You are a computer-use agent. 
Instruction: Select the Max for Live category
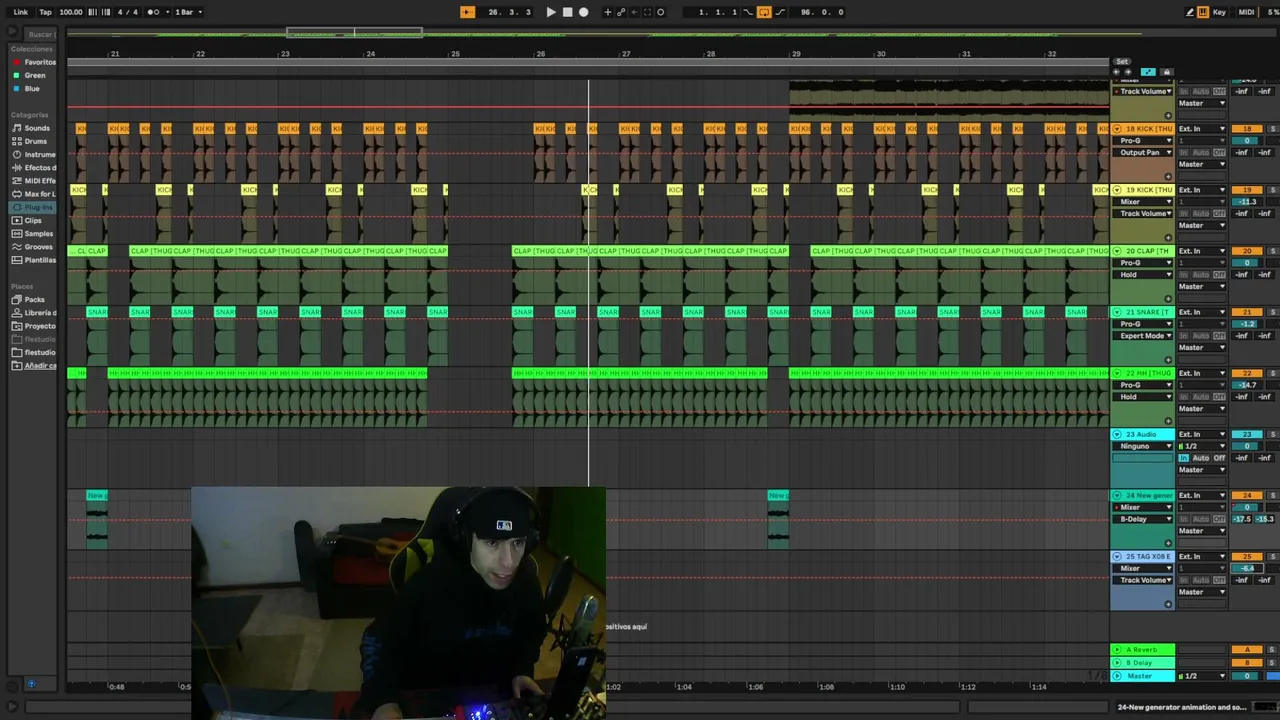coord(34,194)
